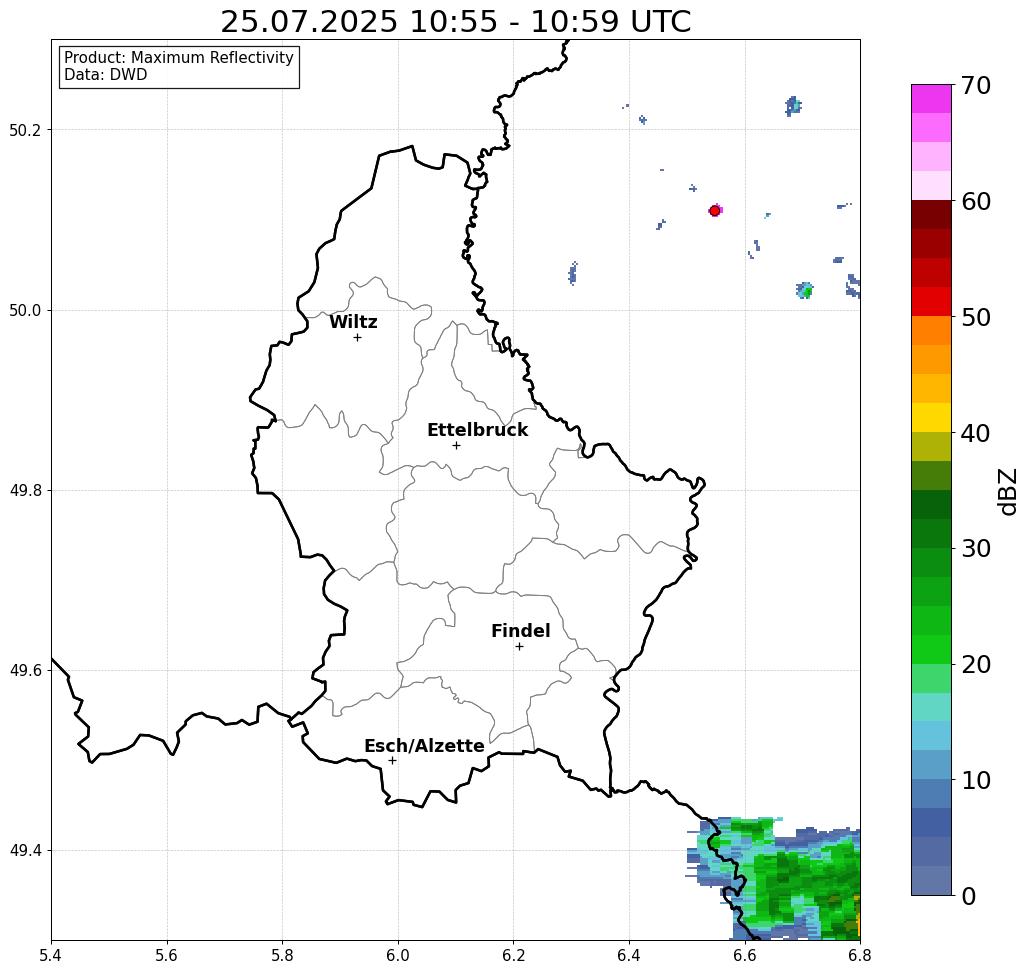Click the 60 label on the colorbar

[975, 201]
